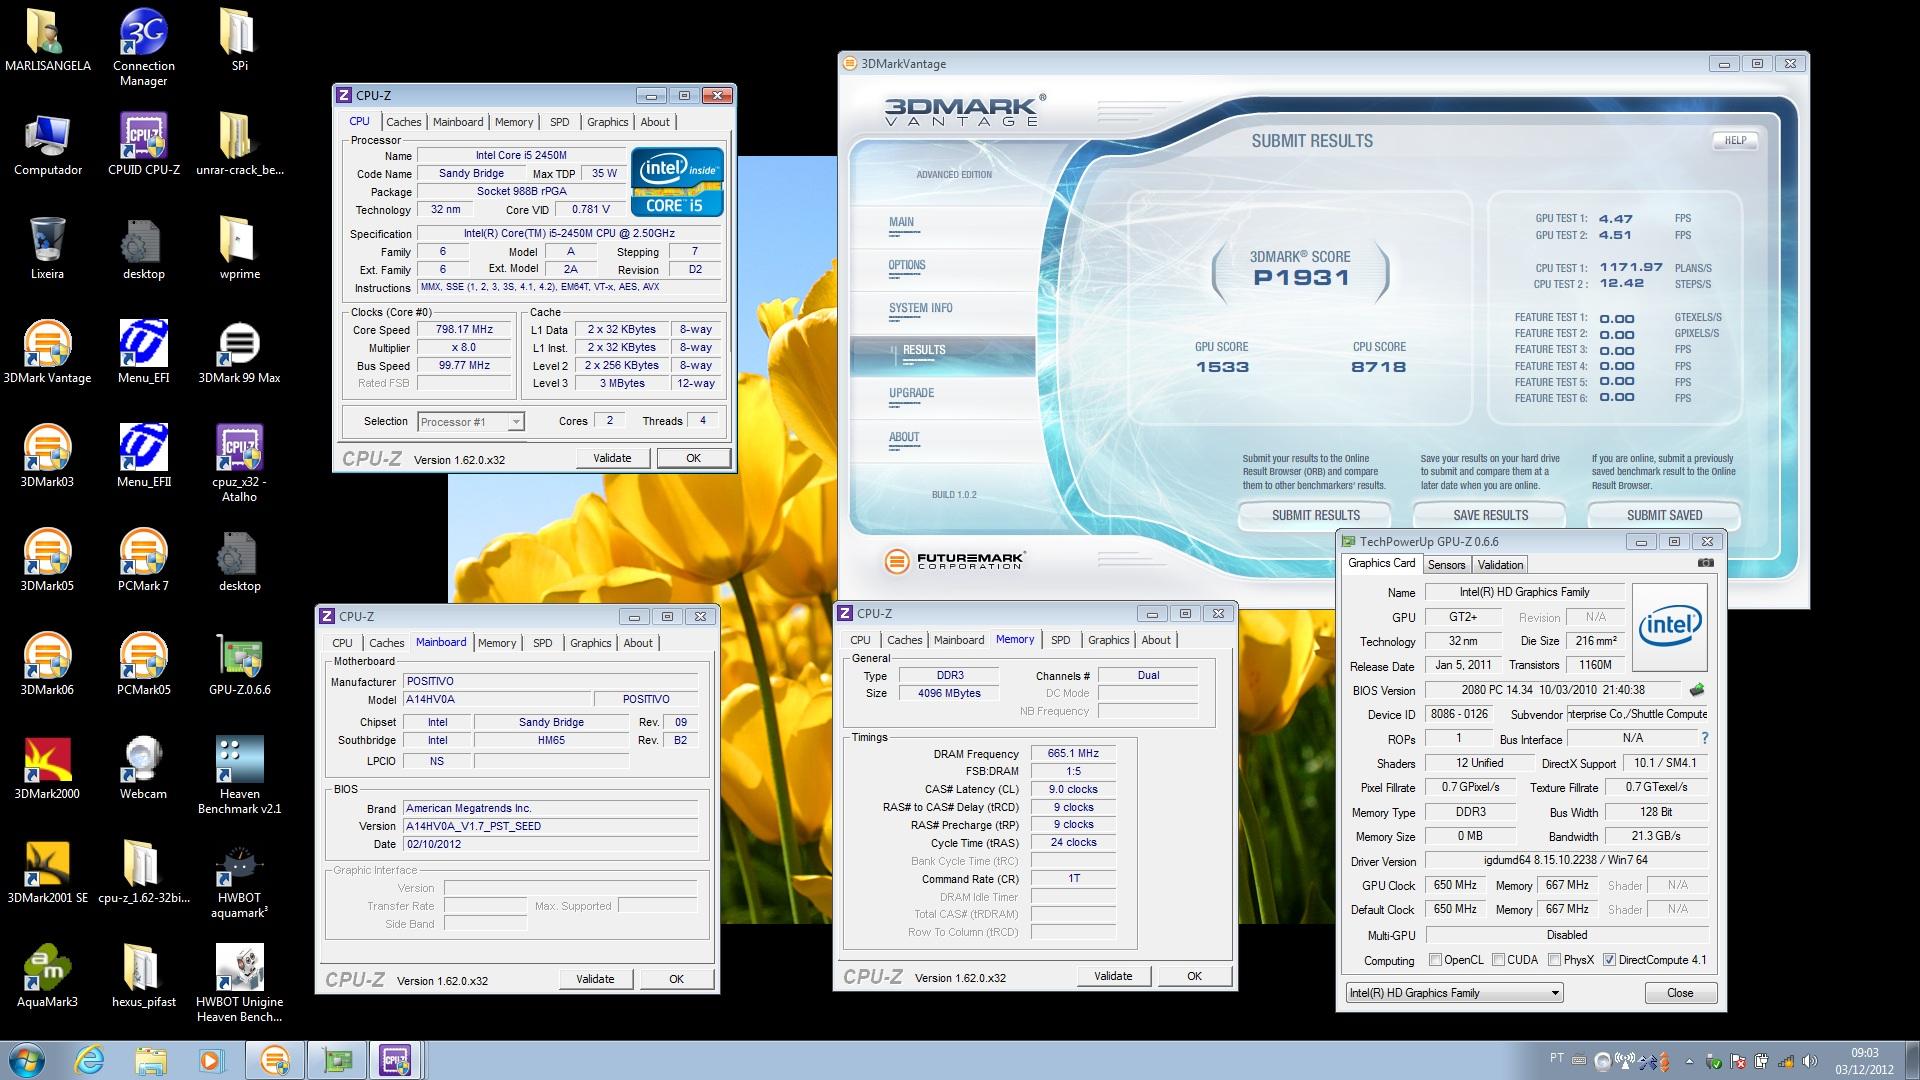
Task: Click the Intel logo in GPU-Z
Action: [1669, 627]
